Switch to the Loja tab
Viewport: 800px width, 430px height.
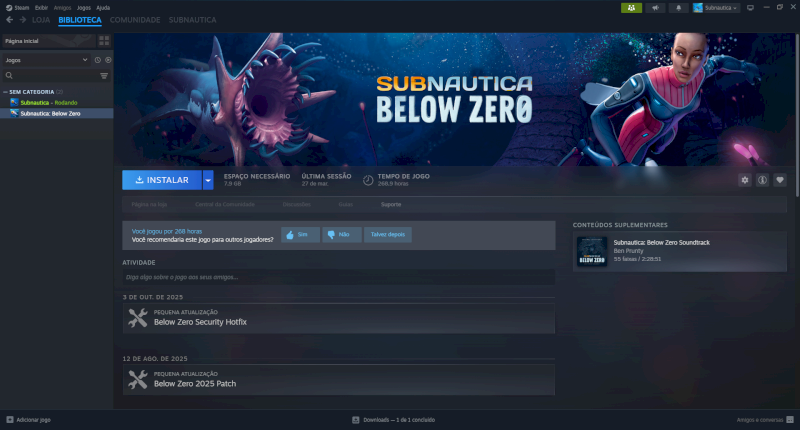coord(41,20)
